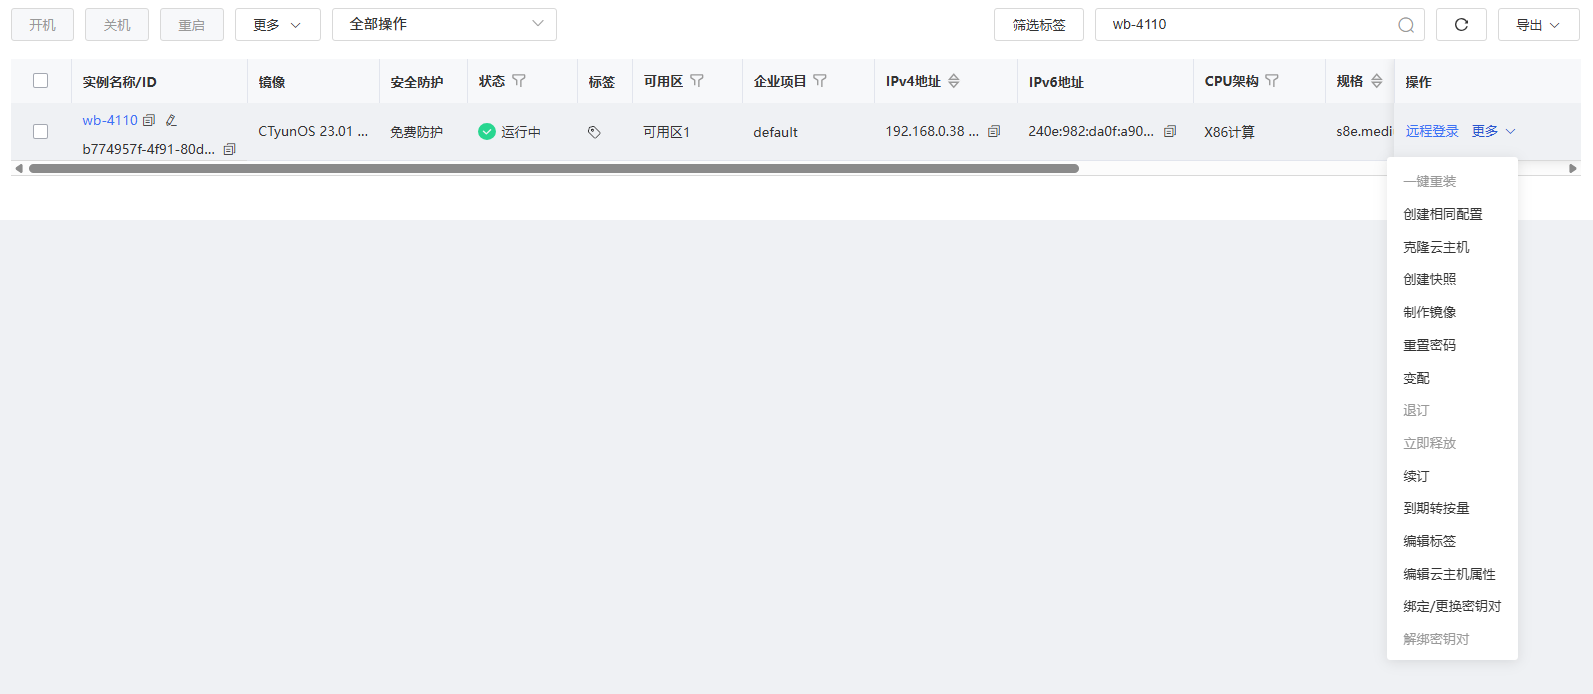This screenshot has height=694, width=1593.
Task: Sort by 规格 column
Action: (x=1377, y=81)
